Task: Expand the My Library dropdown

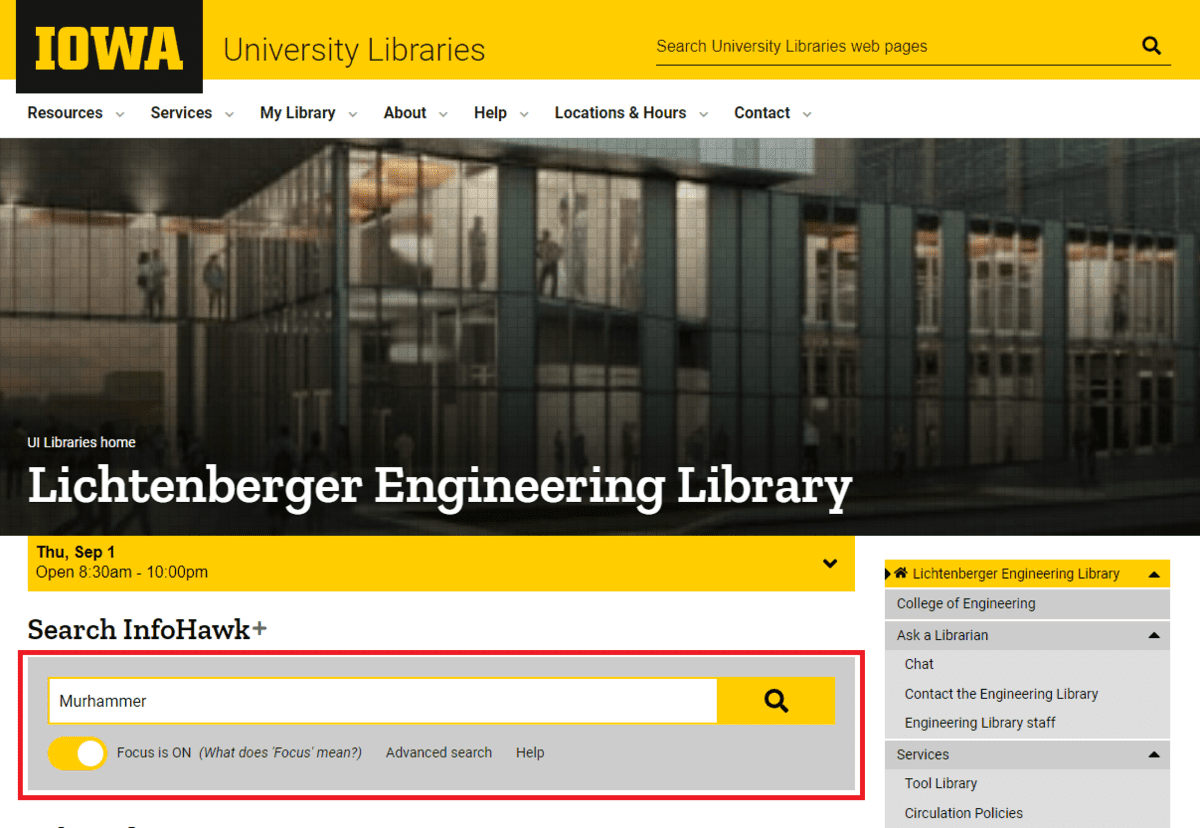Action: 308,113
